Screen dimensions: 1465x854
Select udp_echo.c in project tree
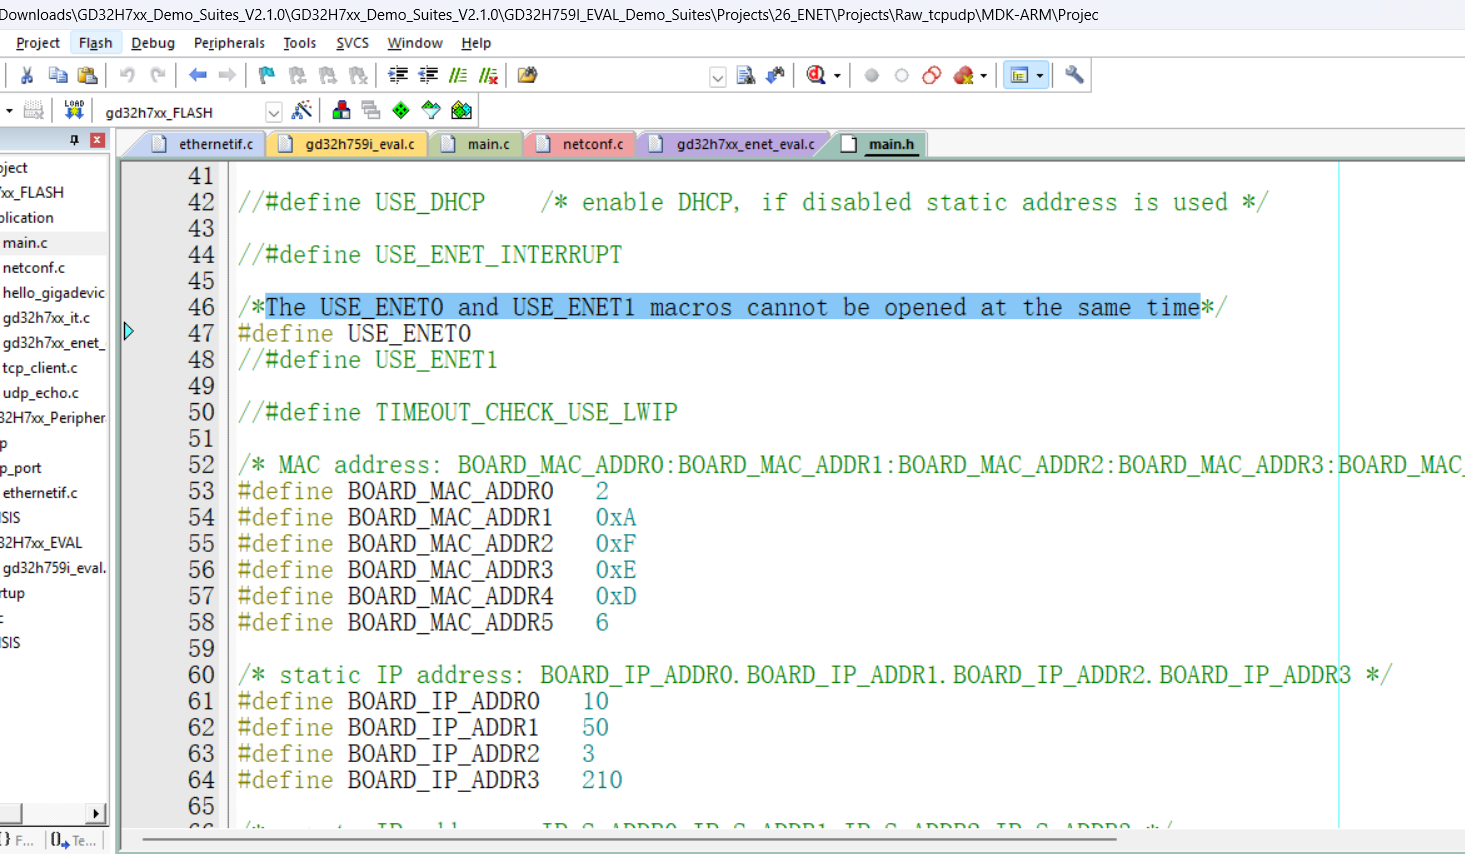tap(41, 393)
